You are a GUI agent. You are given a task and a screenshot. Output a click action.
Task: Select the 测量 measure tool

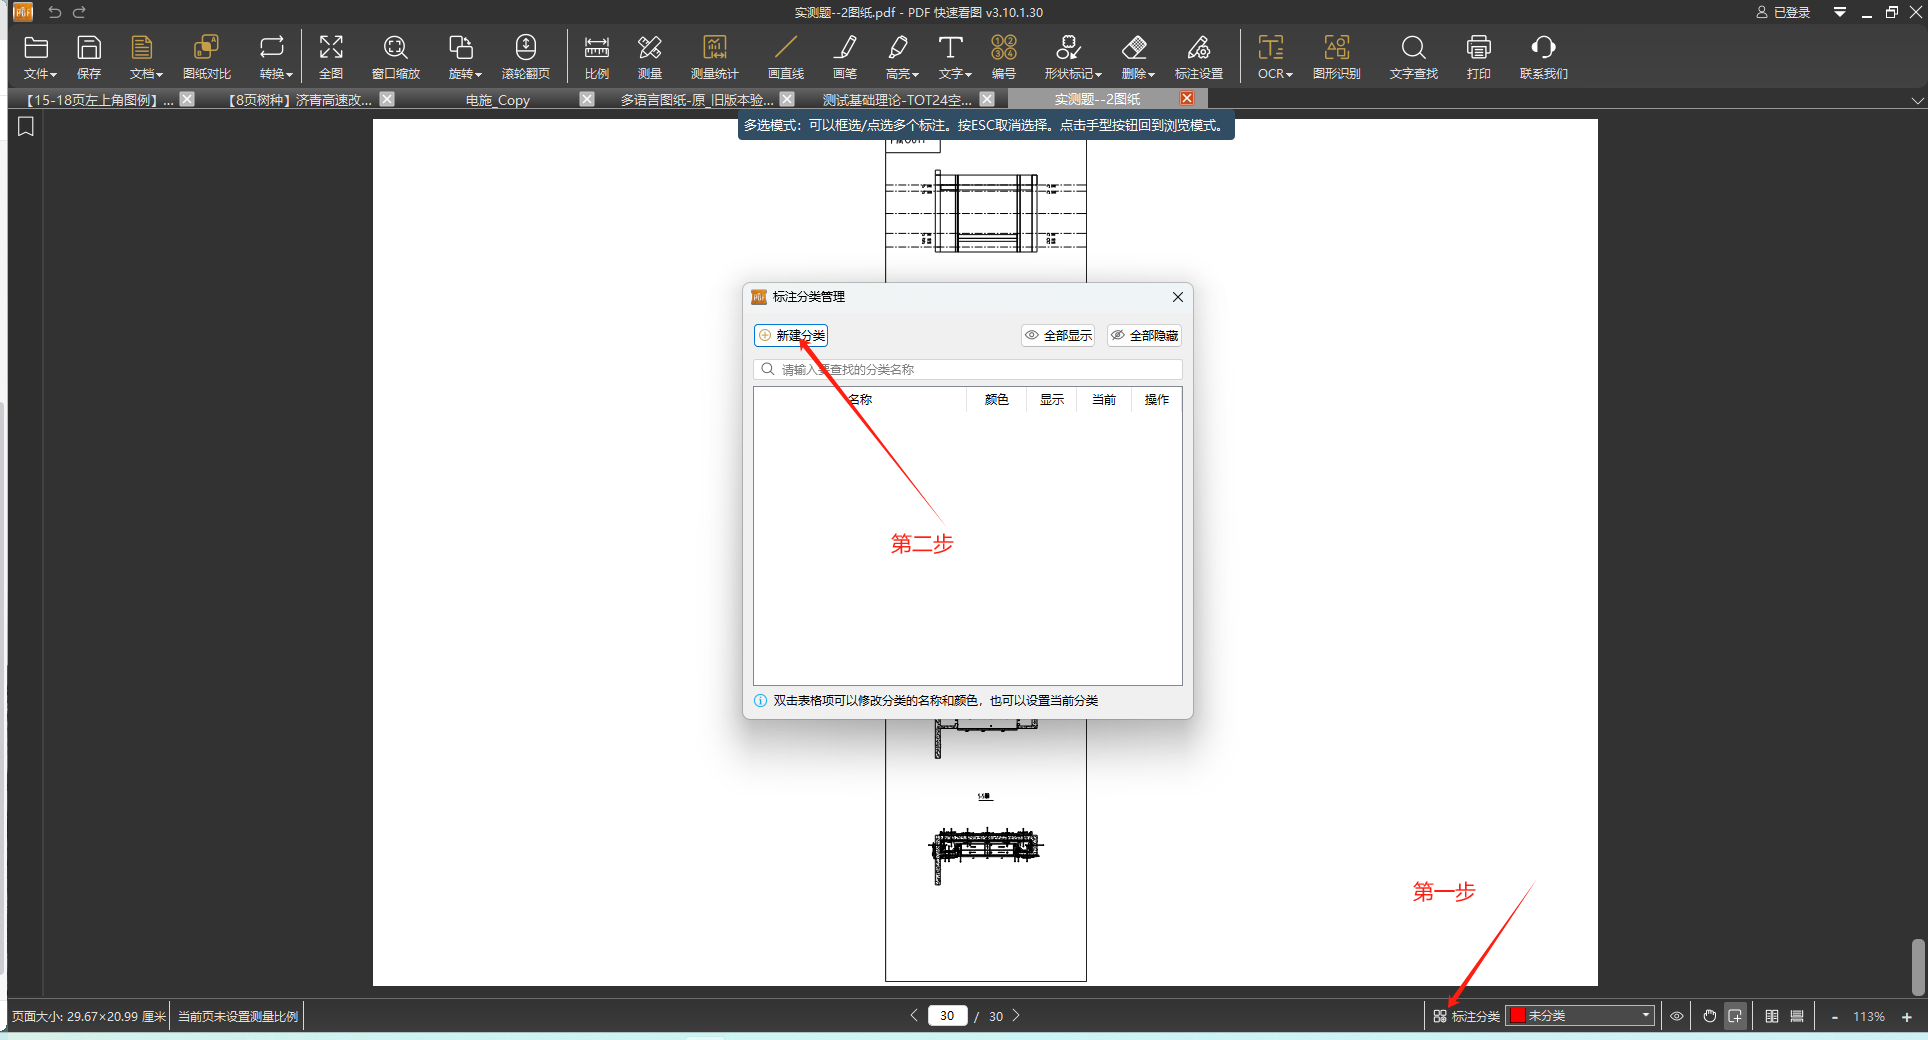tap(650, 57)
